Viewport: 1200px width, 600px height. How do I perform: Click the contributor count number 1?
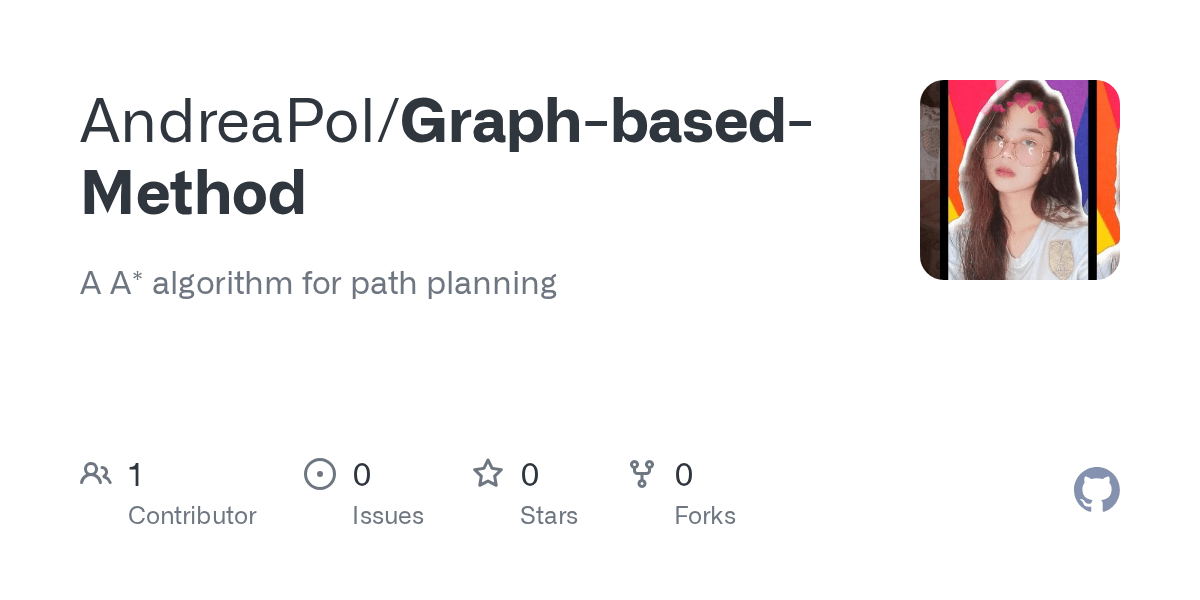pyautogui.click(x=135, y=474)
